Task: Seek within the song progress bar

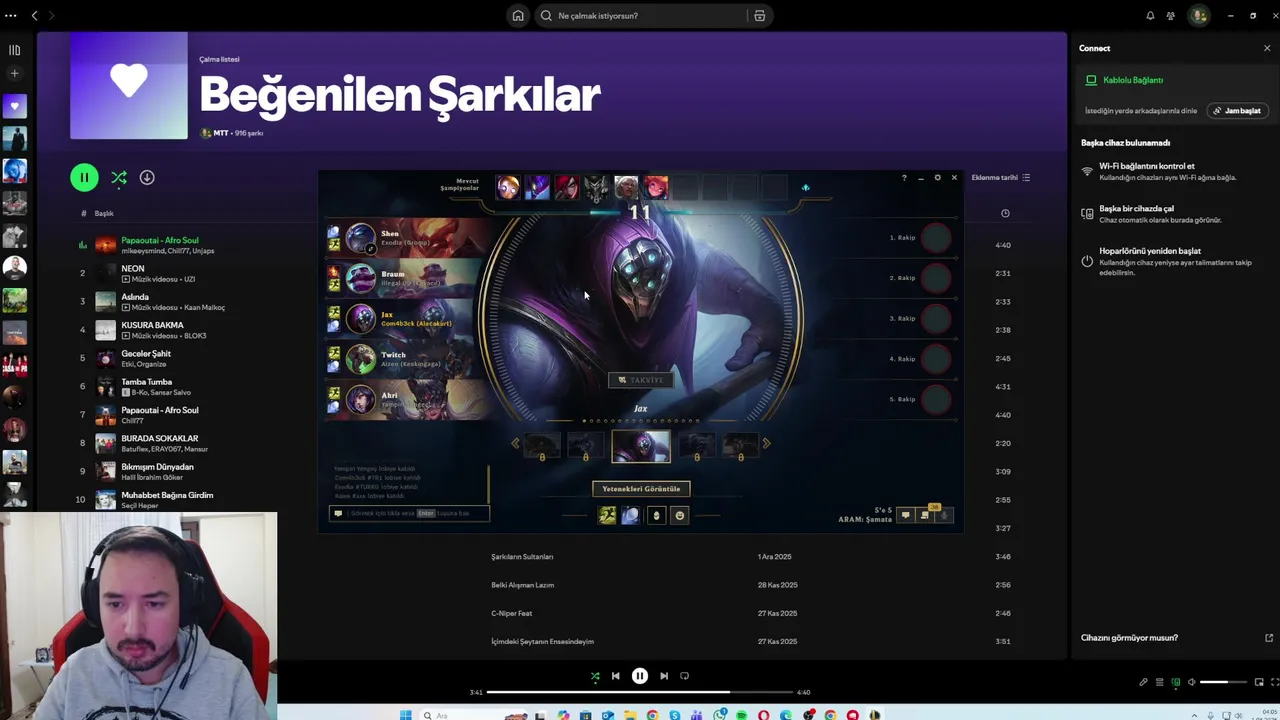Action: (640, 692)
